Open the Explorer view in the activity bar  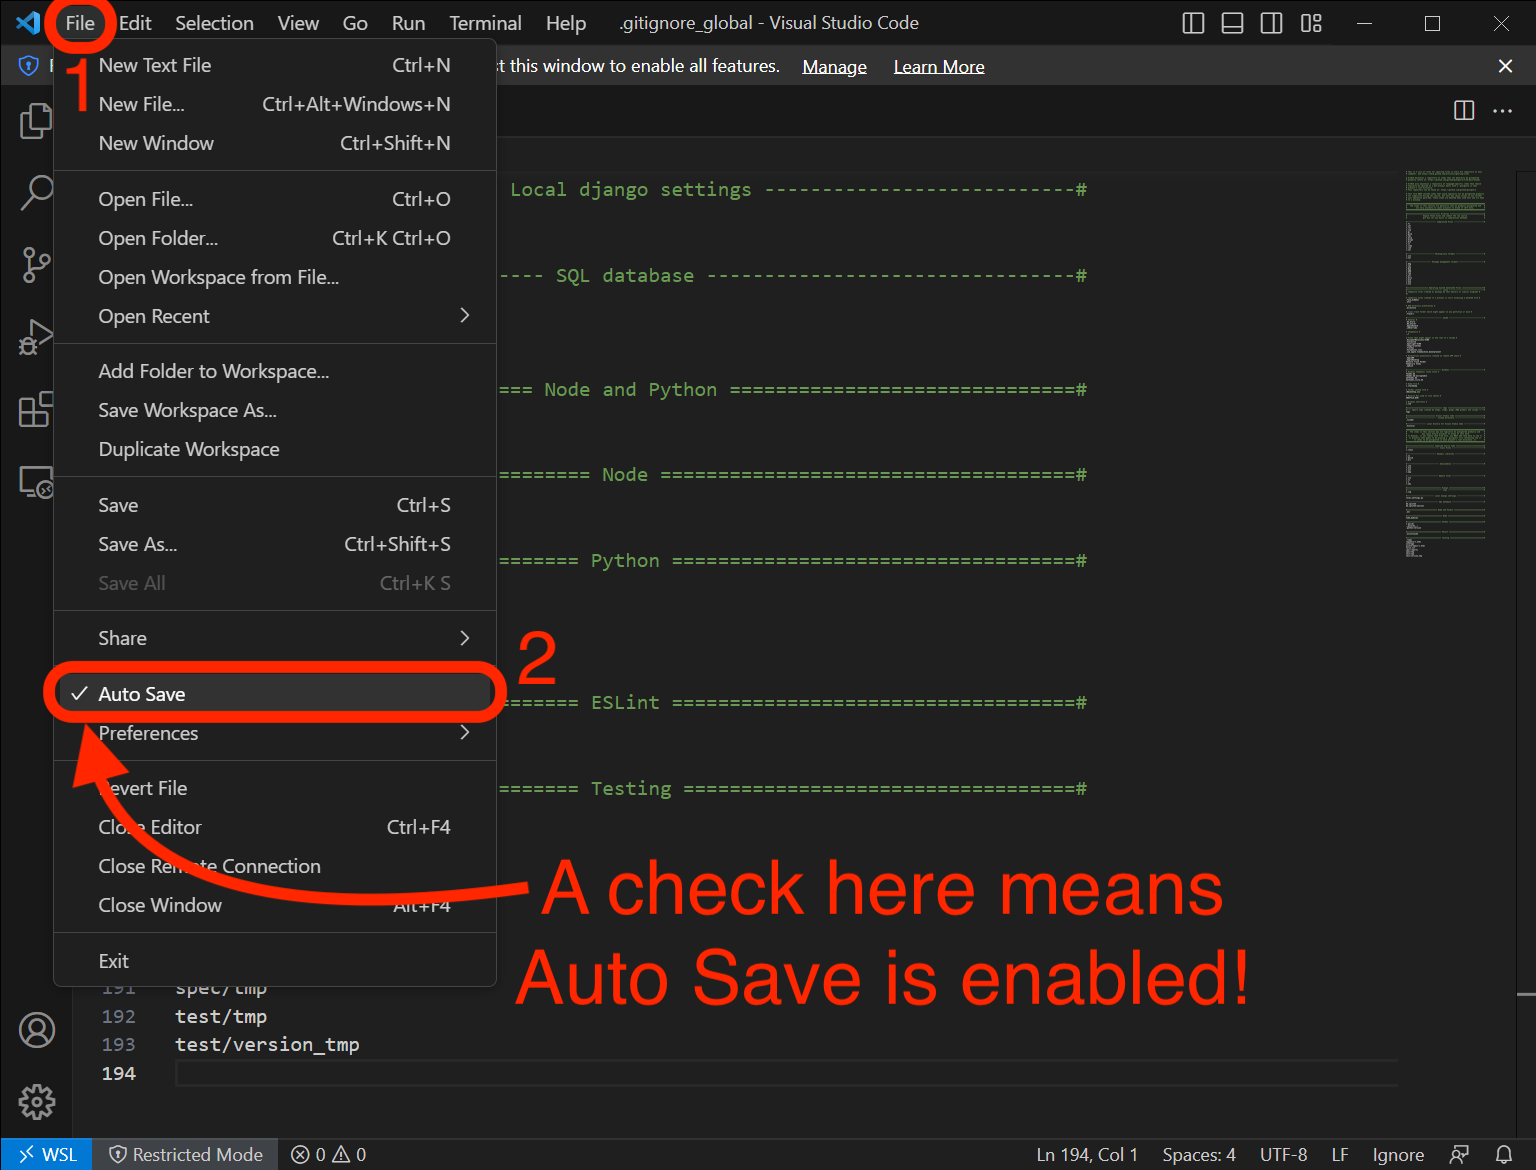pos(37,120)
